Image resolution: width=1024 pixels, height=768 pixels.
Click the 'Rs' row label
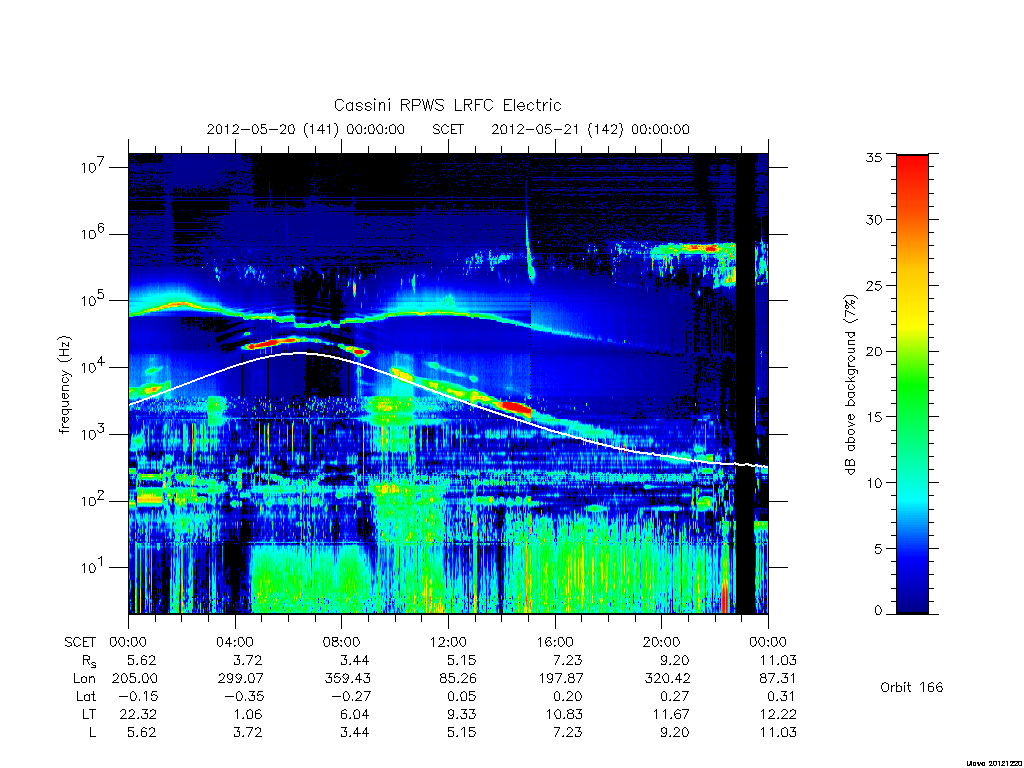[89, 661]
